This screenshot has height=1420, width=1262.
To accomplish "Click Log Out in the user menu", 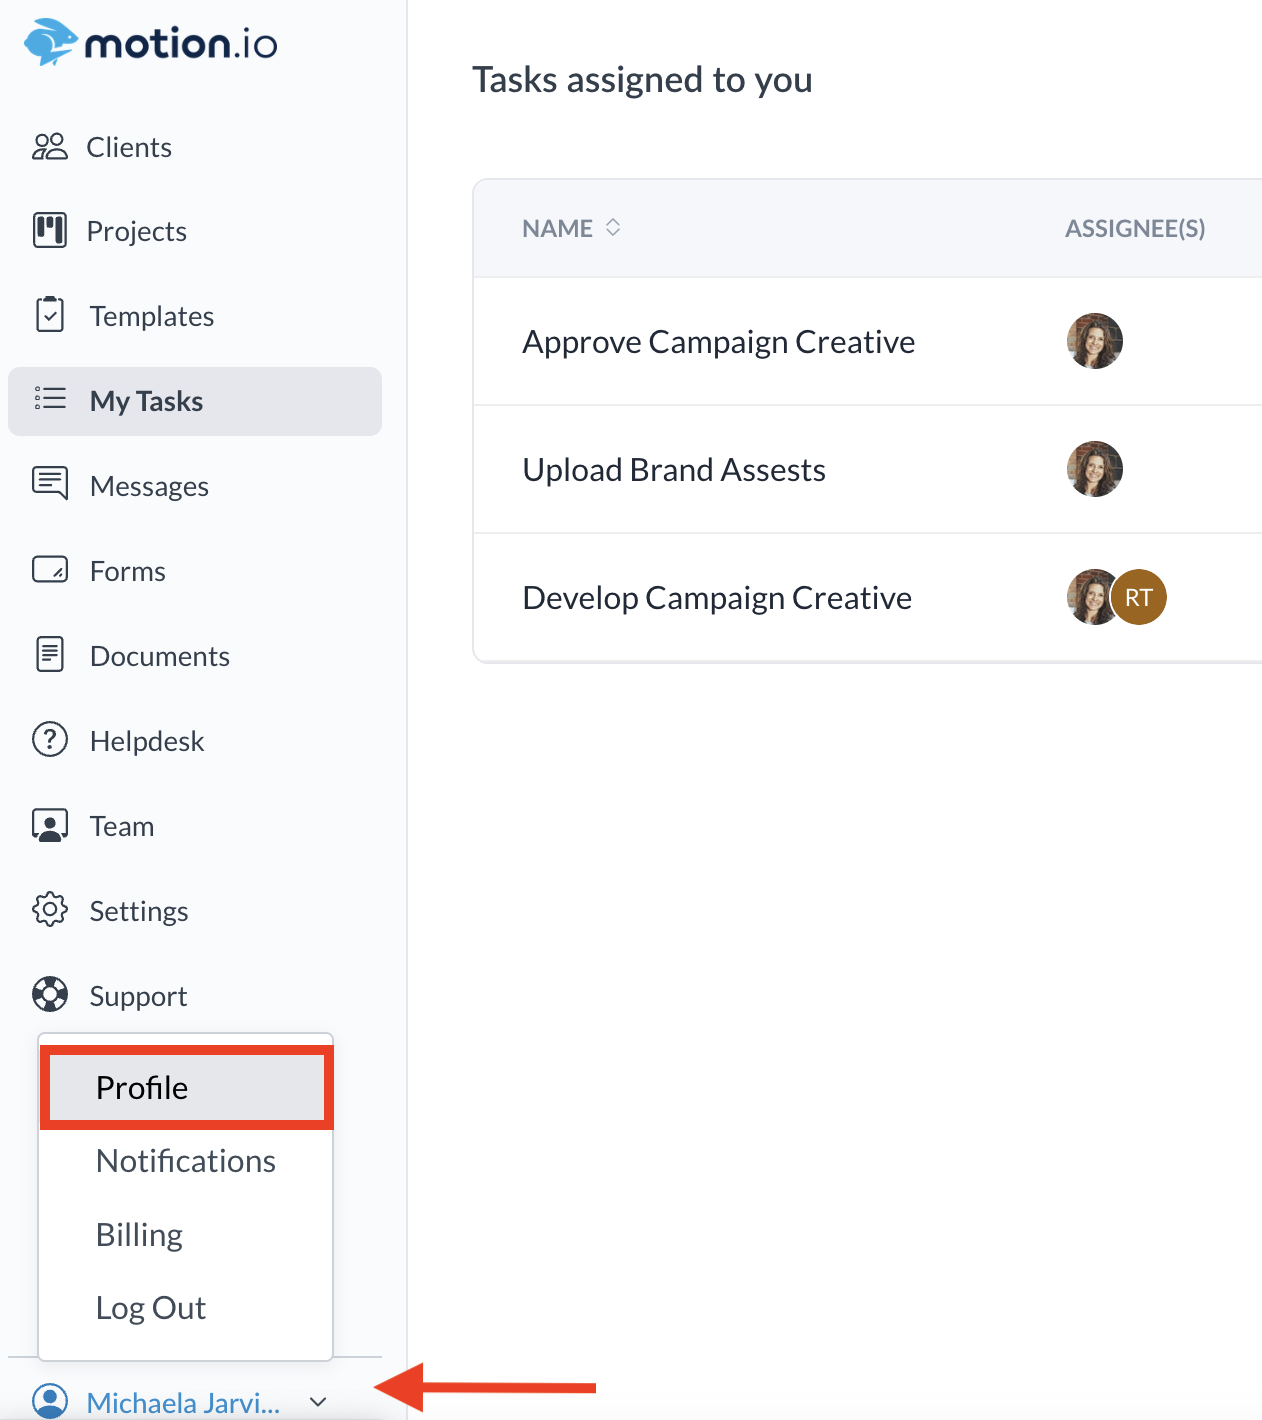I will [150, 1308].
